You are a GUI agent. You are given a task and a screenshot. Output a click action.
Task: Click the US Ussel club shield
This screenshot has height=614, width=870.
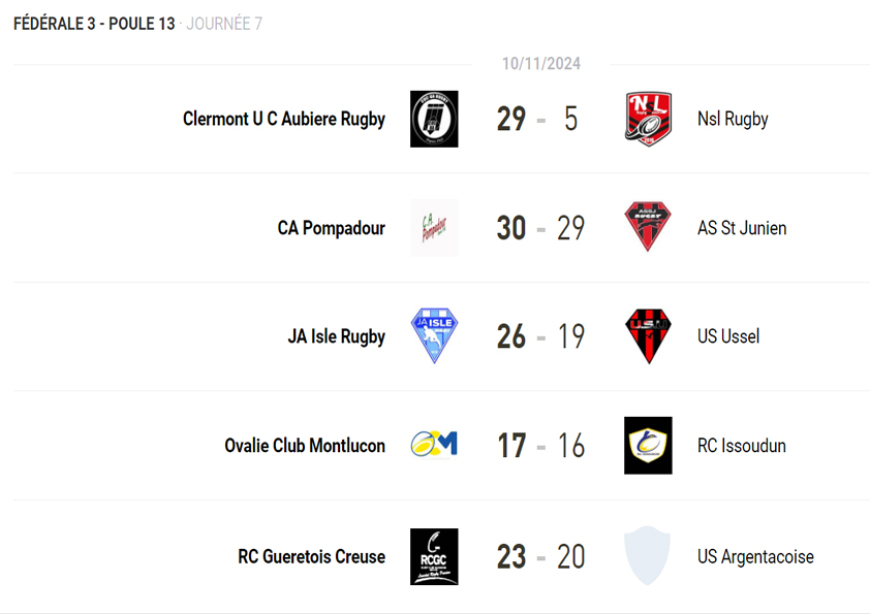[x=648, y=336]
